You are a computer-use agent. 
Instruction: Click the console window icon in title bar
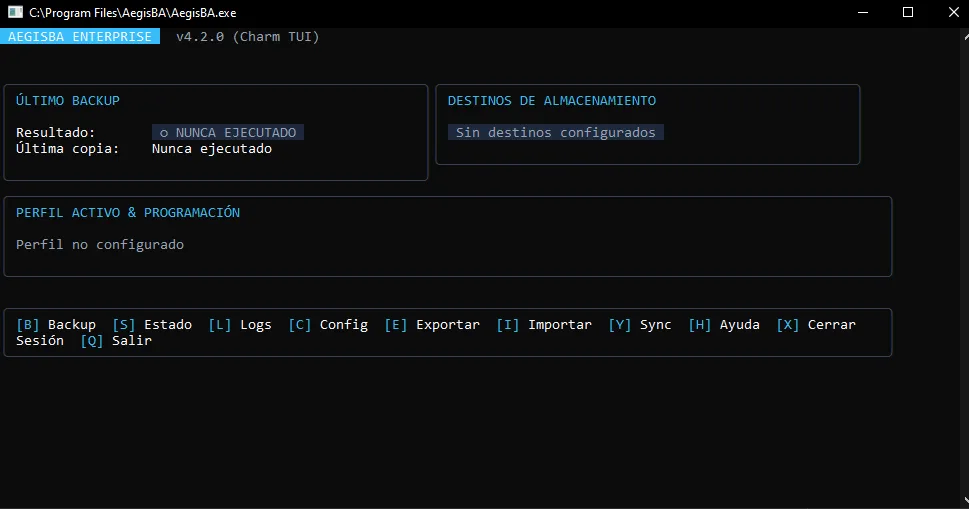(15, 12)
